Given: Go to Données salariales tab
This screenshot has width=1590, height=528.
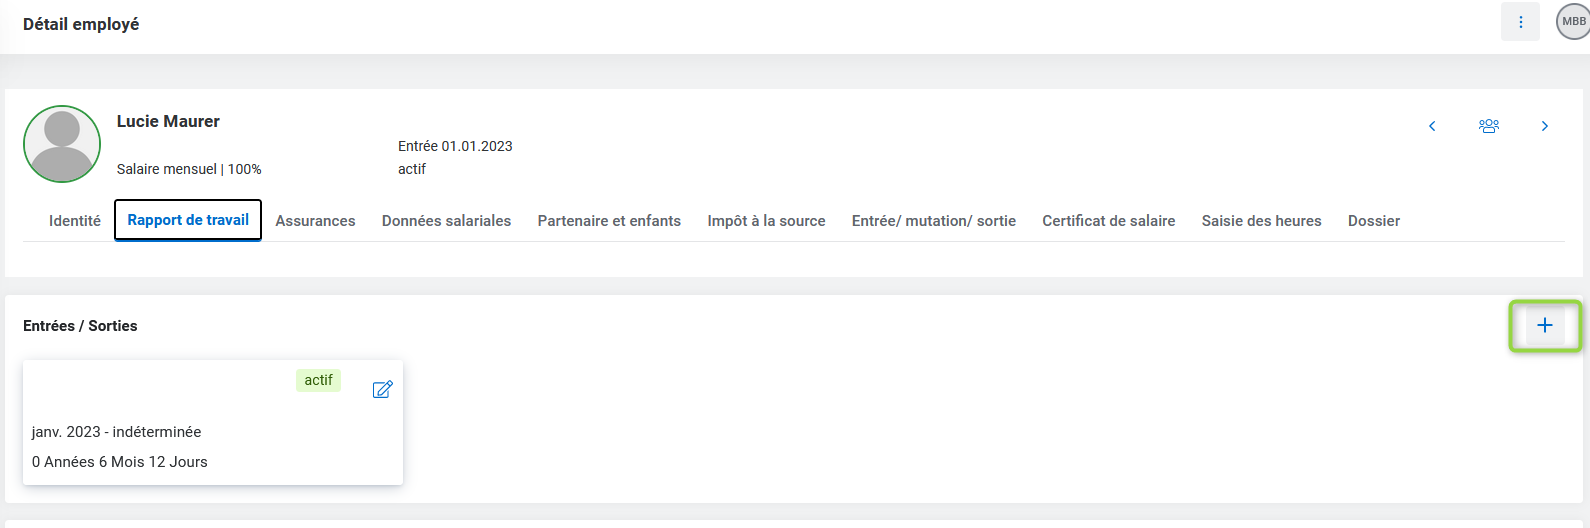Looking at the screenshot, I should pos(446,221).
